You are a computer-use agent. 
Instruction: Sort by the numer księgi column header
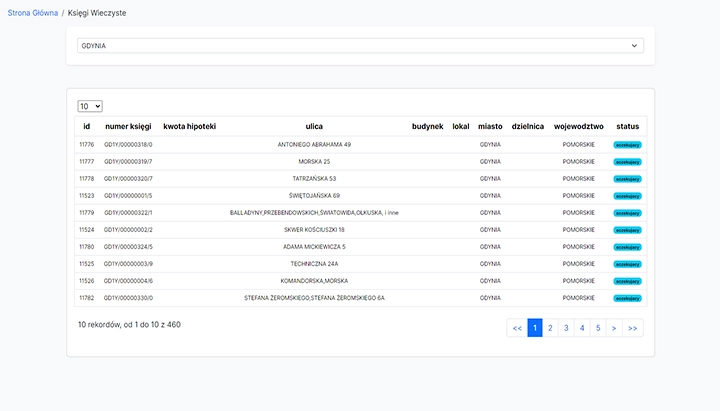(x=128, y=127)
